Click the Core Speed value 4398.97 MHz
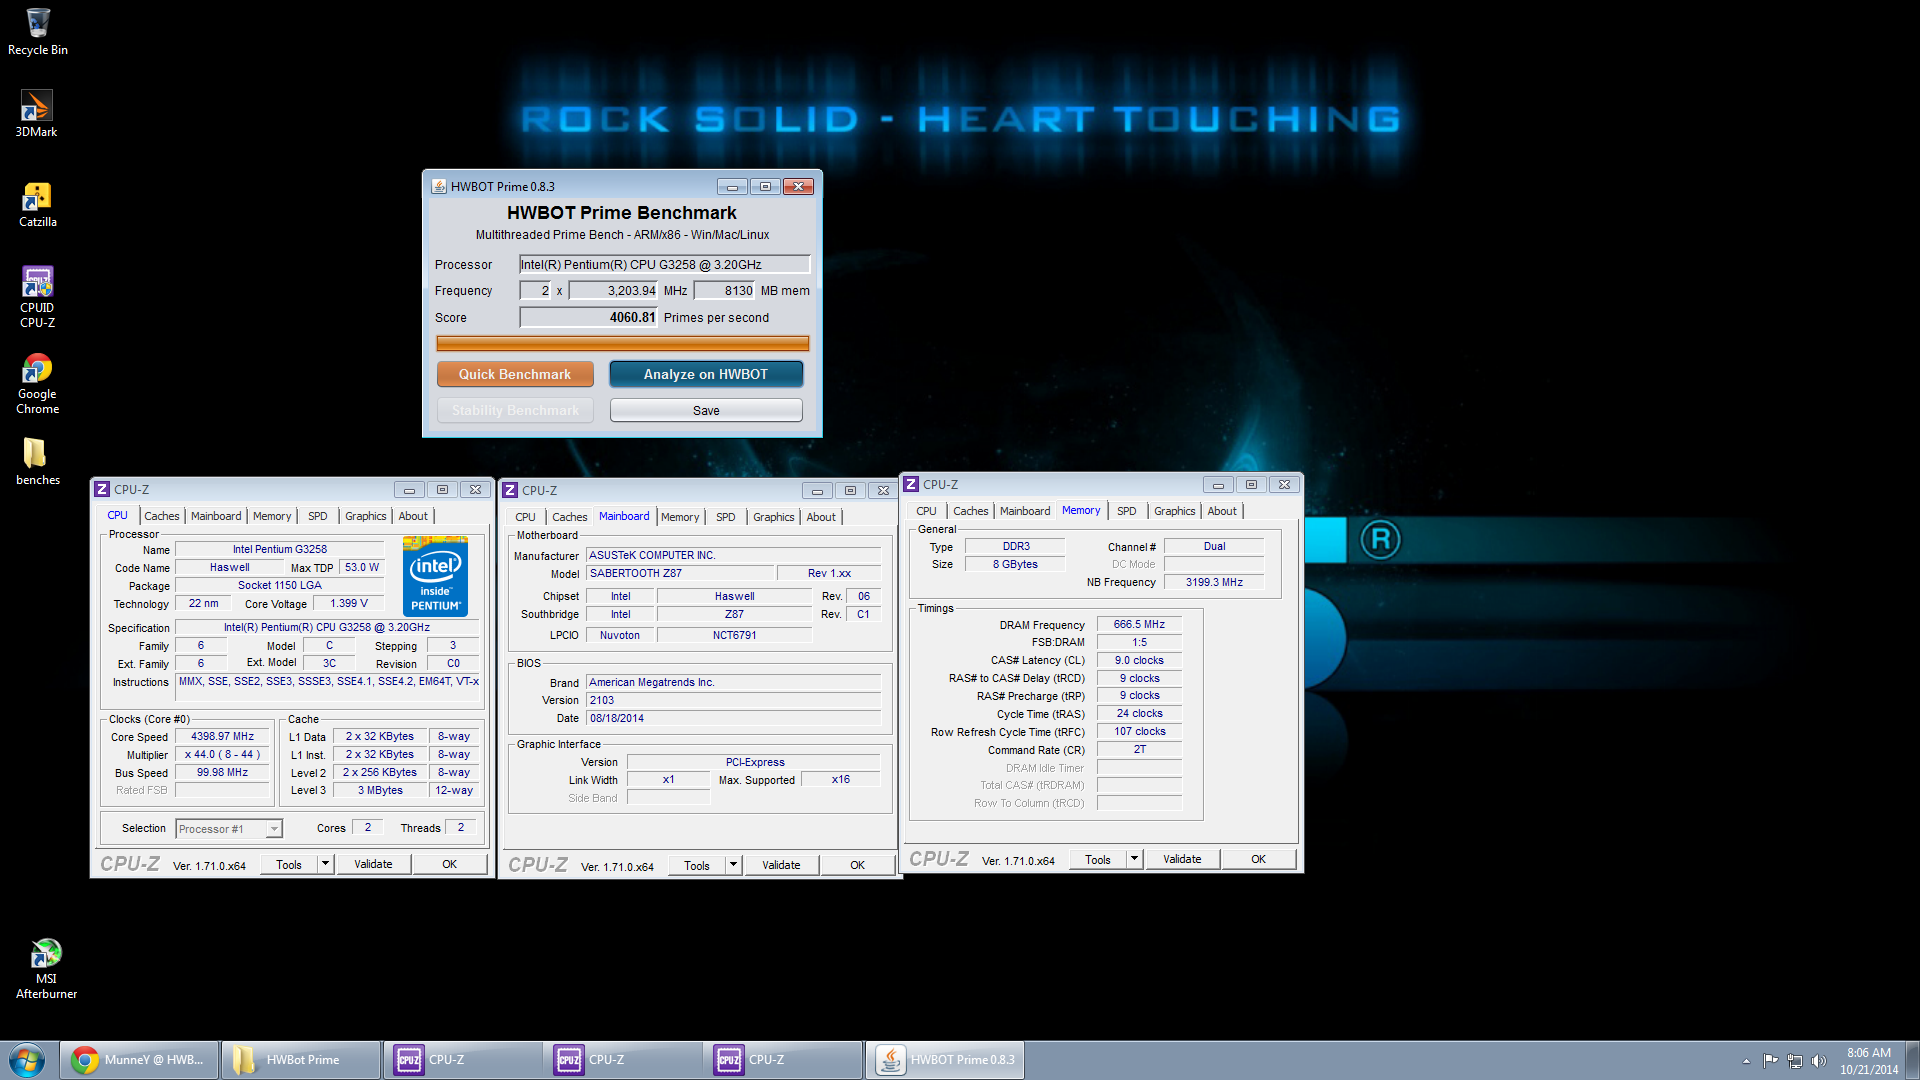The image size is (1920, 1080). click(x=223, y=736)
